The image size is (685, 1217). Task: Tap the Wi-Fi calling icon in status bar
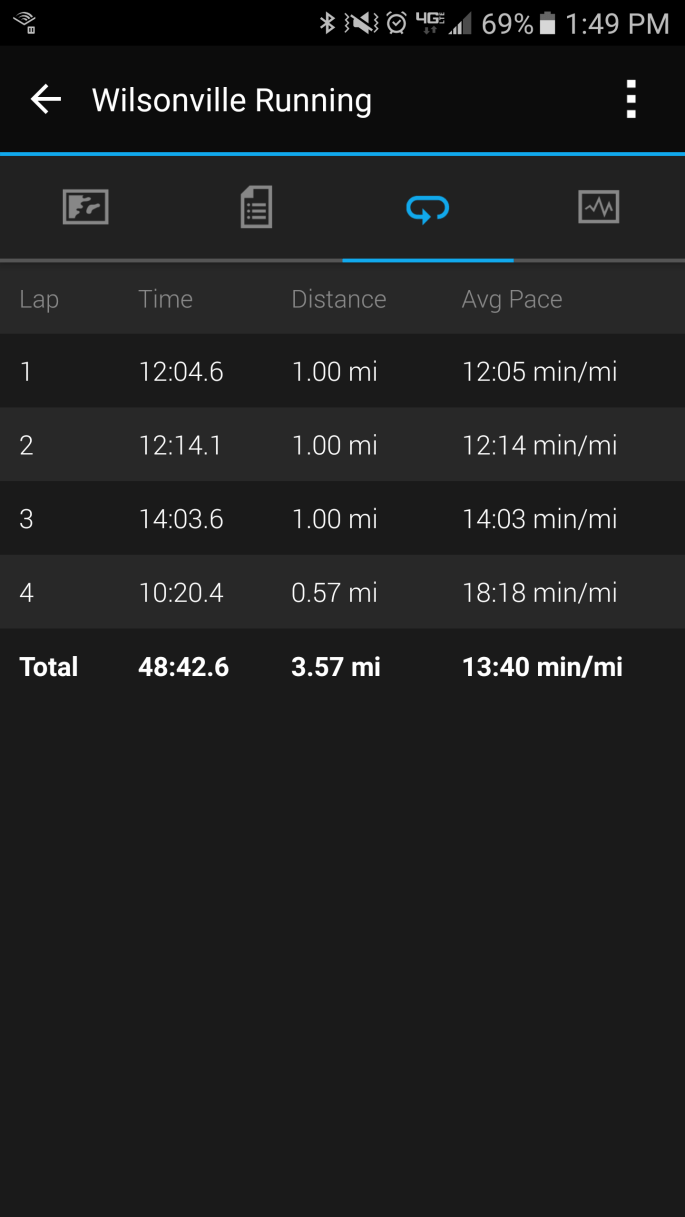25,21
